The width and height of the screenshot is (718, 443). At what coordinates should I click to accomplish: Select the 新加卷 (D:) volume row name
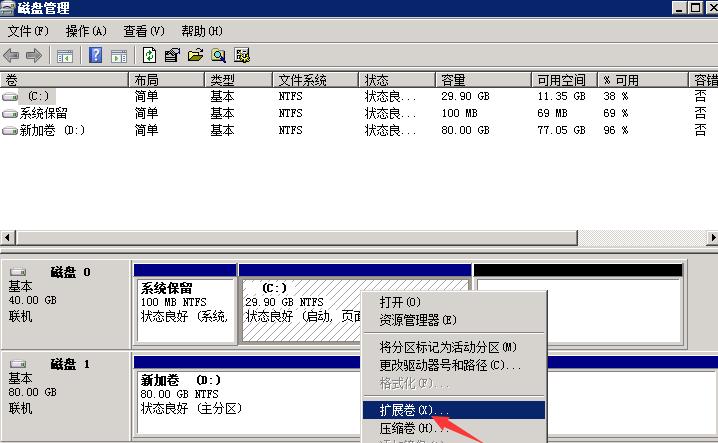(52, 131)
